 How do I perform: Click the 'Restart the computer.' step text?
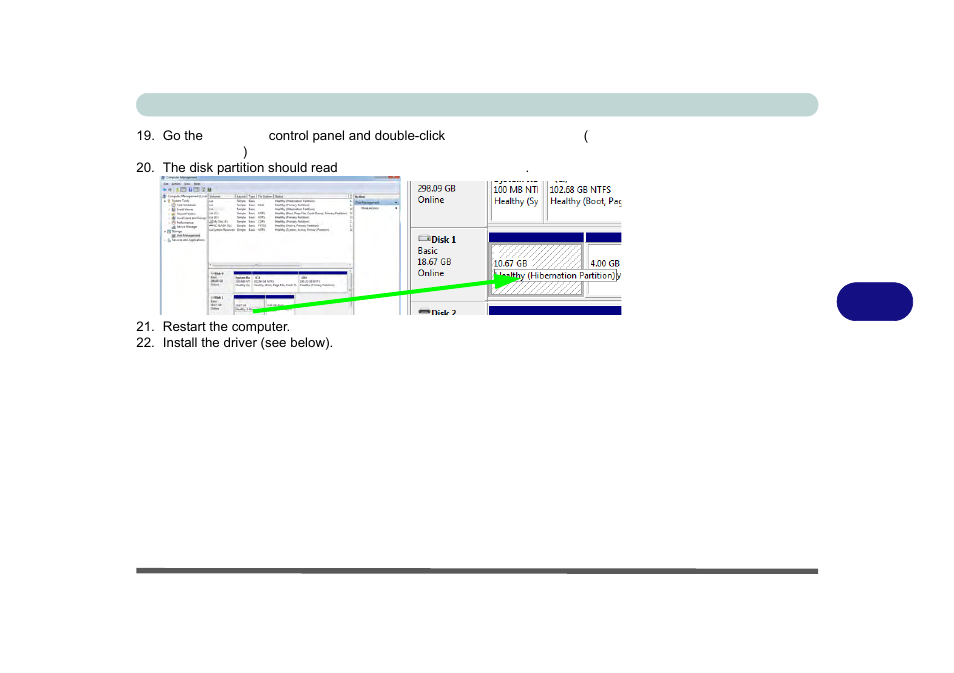tap(226, 327)
